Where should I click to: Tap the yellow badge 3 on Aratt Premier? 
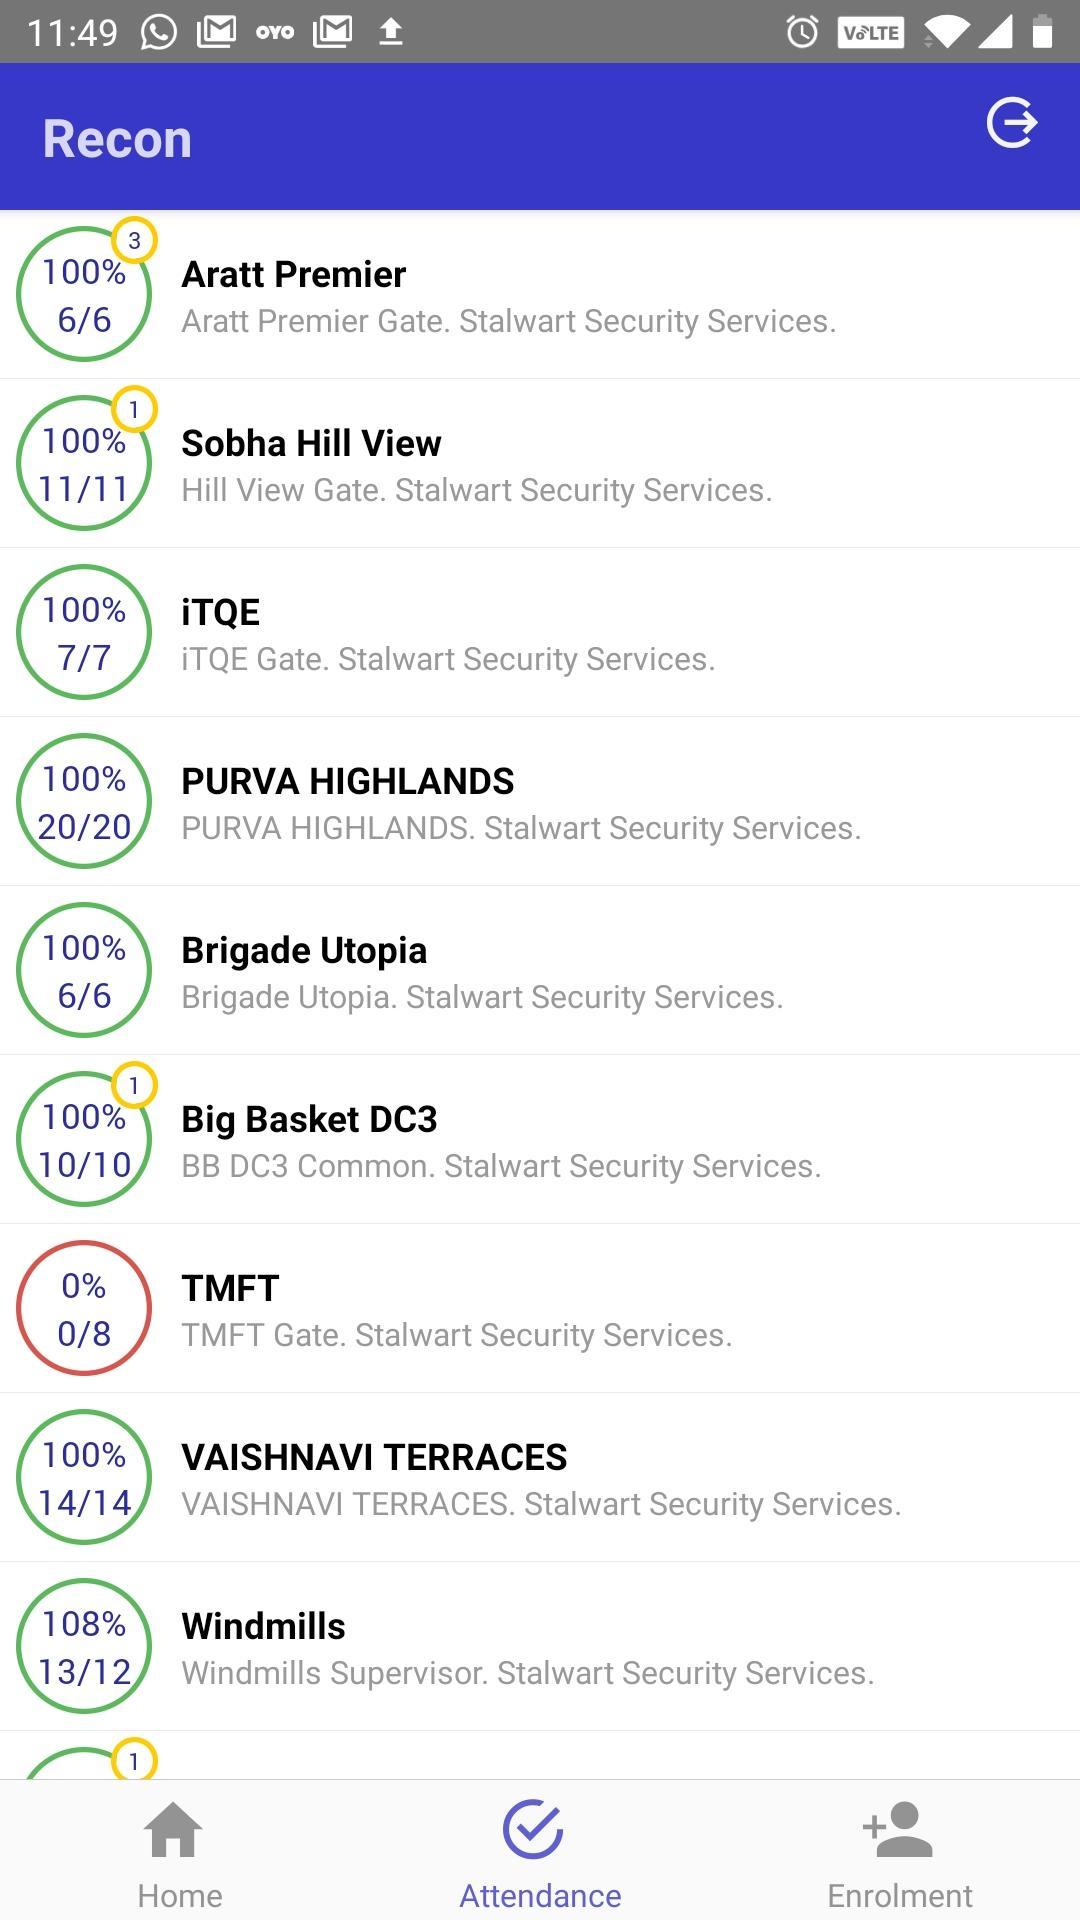[134, 240]
